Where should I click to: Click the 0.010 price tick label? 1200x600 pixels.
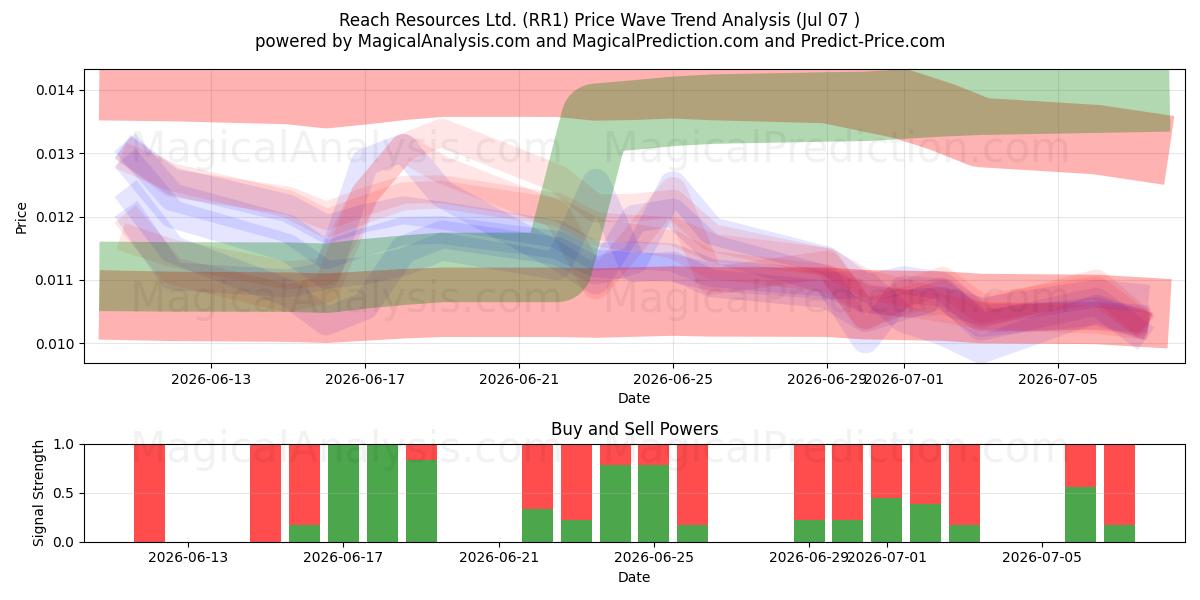[x=56, y=344]
